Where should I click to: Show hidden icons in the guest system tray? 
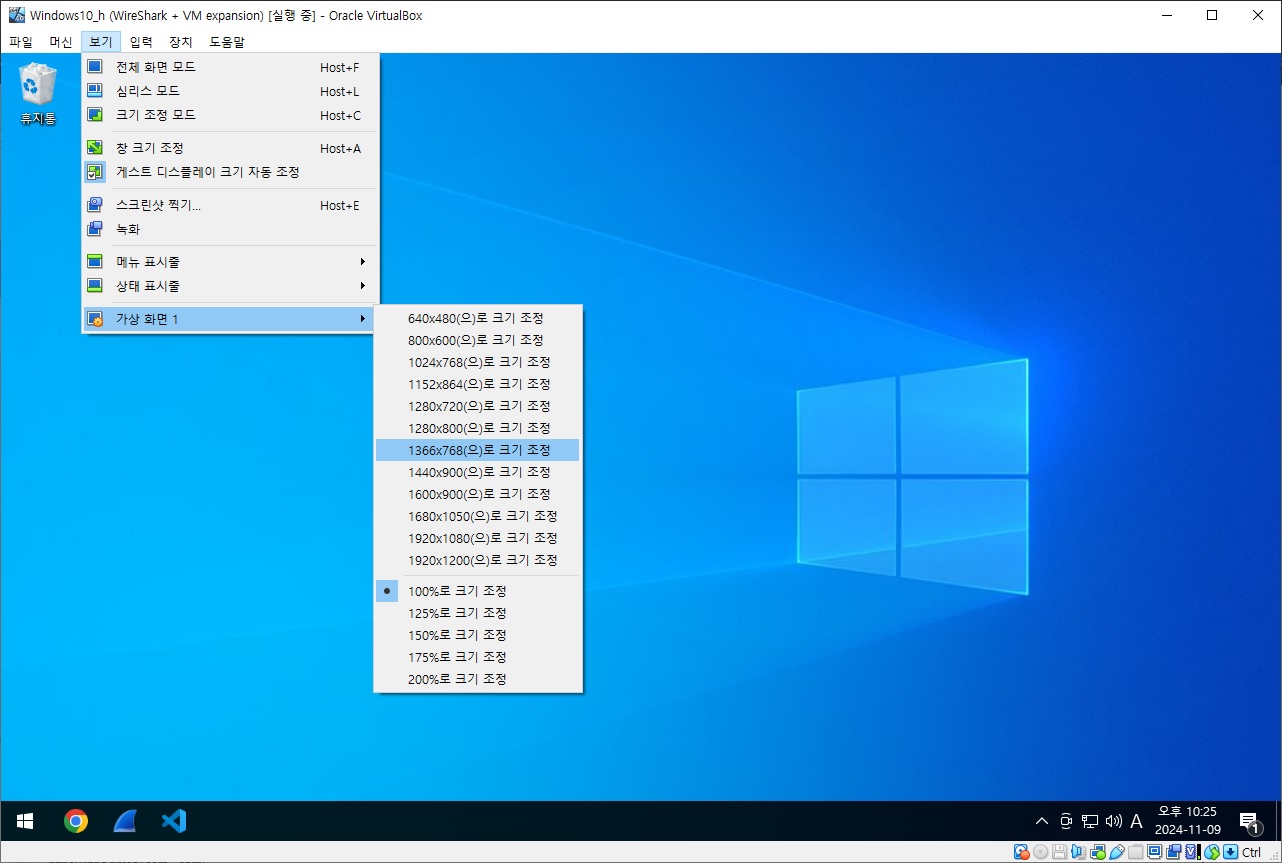(1042, 822)
